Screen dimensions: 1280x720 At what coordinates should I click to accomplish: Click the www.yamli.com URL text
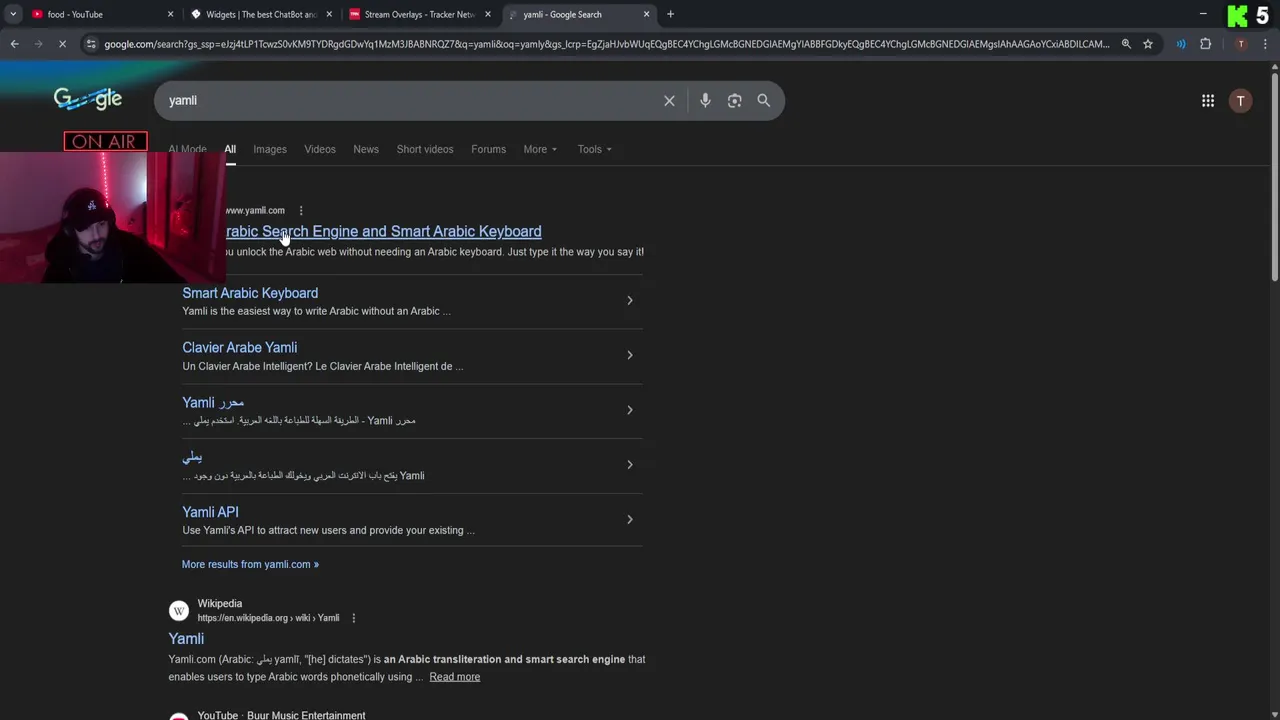pos(255,210)
